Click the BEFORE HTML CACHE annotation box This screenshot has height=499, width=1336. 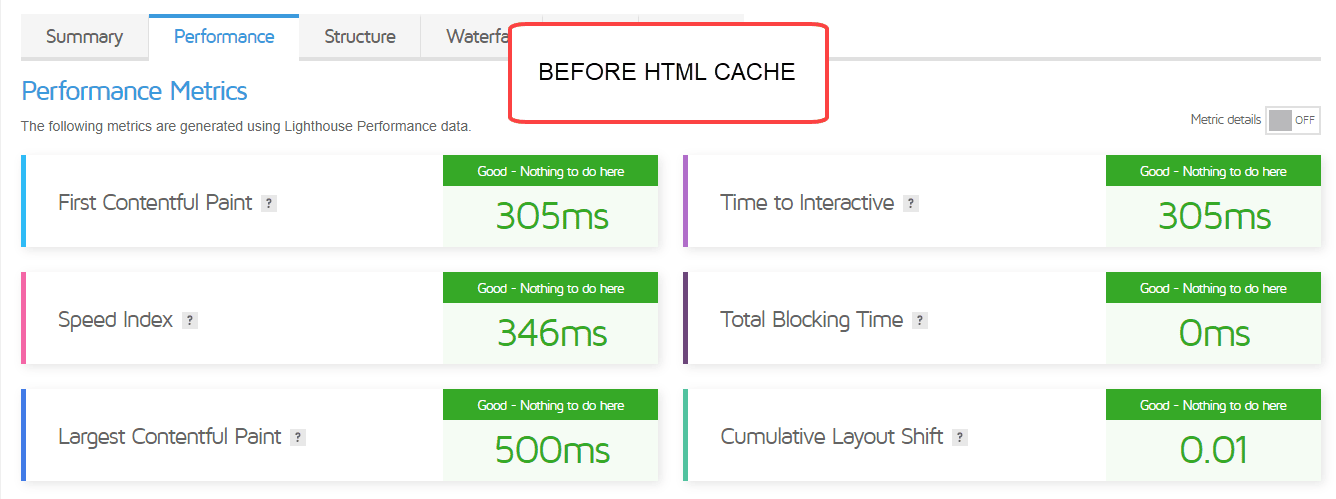click(x=668, y=73)
